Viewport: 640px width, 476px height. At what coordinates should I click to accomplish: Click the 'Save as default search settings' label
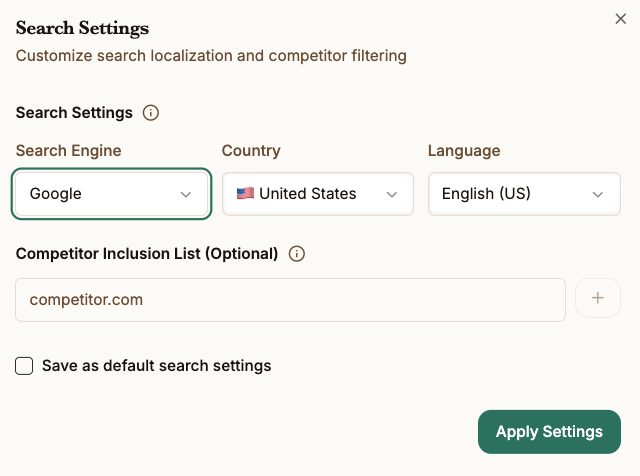click(156, 366)
